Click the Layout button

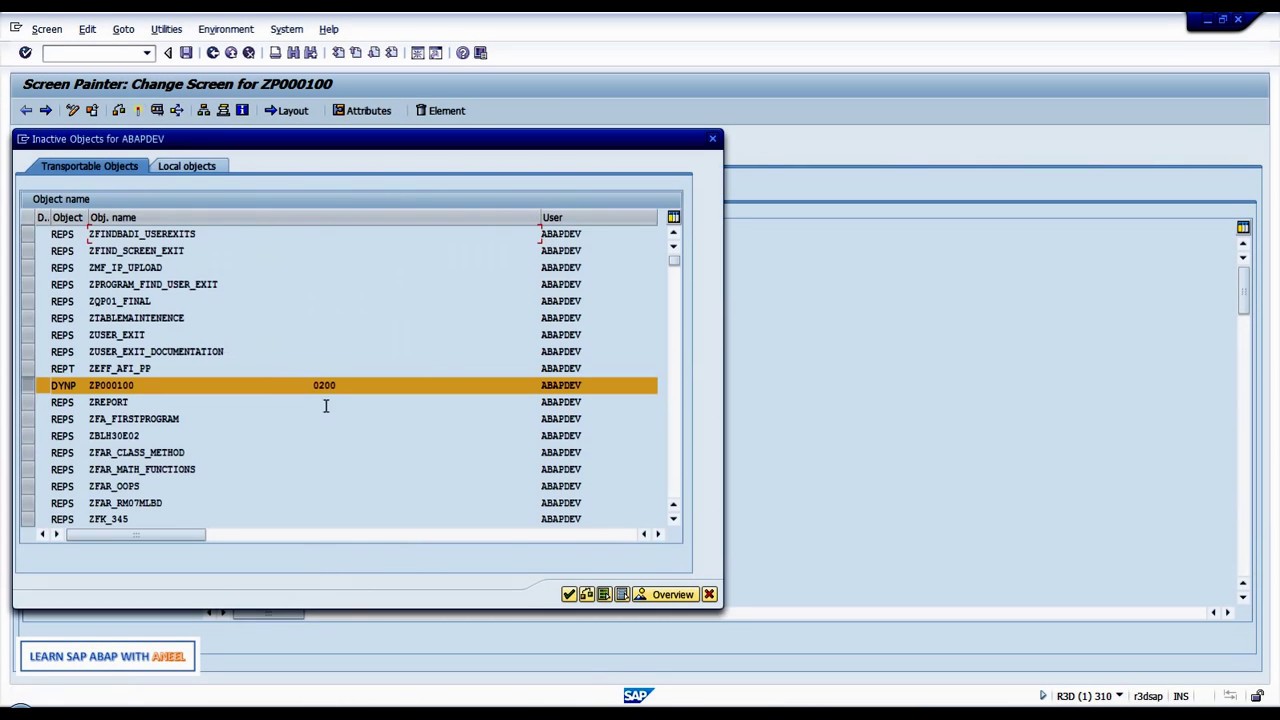[287, 111]
